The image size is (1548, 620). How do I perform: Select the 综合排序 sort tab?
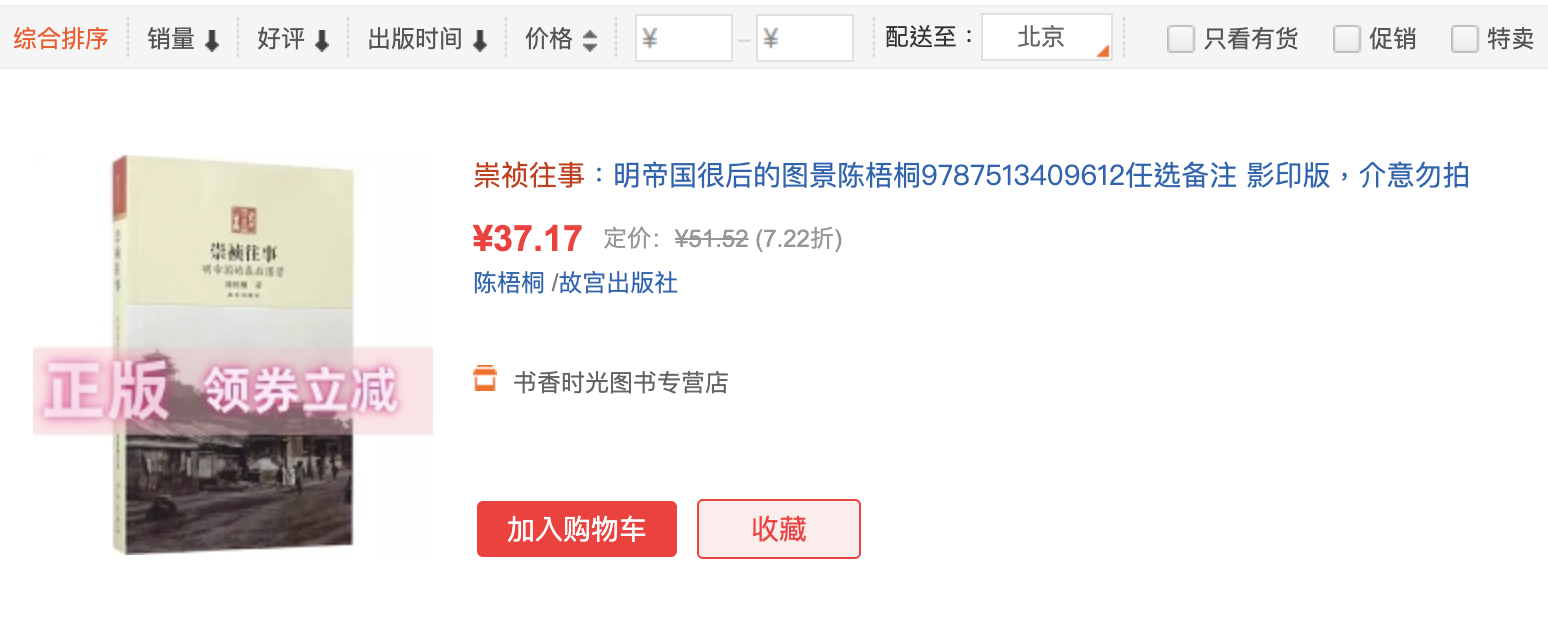point(60,39)
